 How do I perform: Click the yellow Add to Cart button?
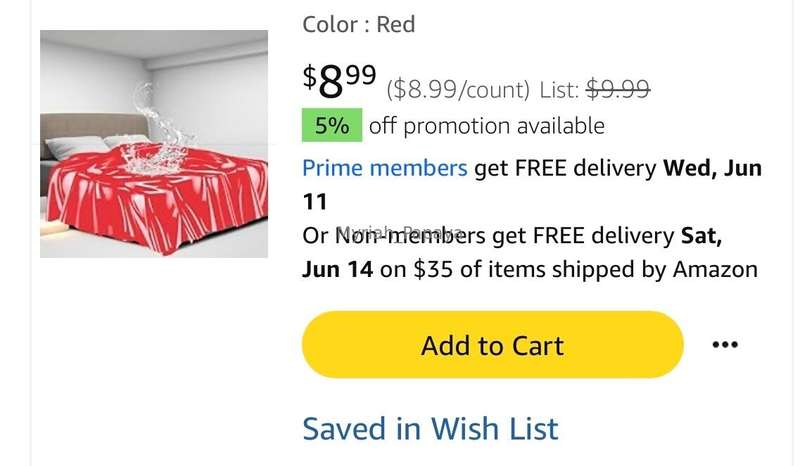[x=492, y=345]
